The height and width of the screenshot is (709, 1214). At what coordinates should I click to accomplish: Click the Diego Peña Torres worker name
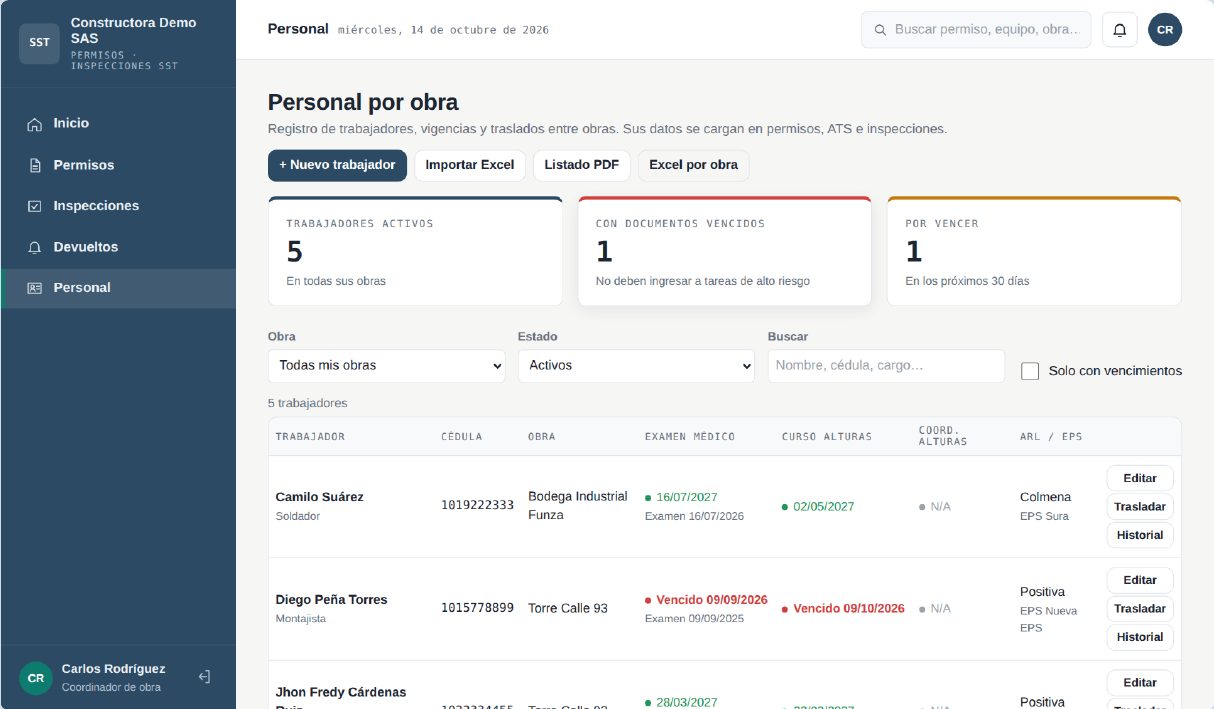pyautogui.click(x=332, y=600)
